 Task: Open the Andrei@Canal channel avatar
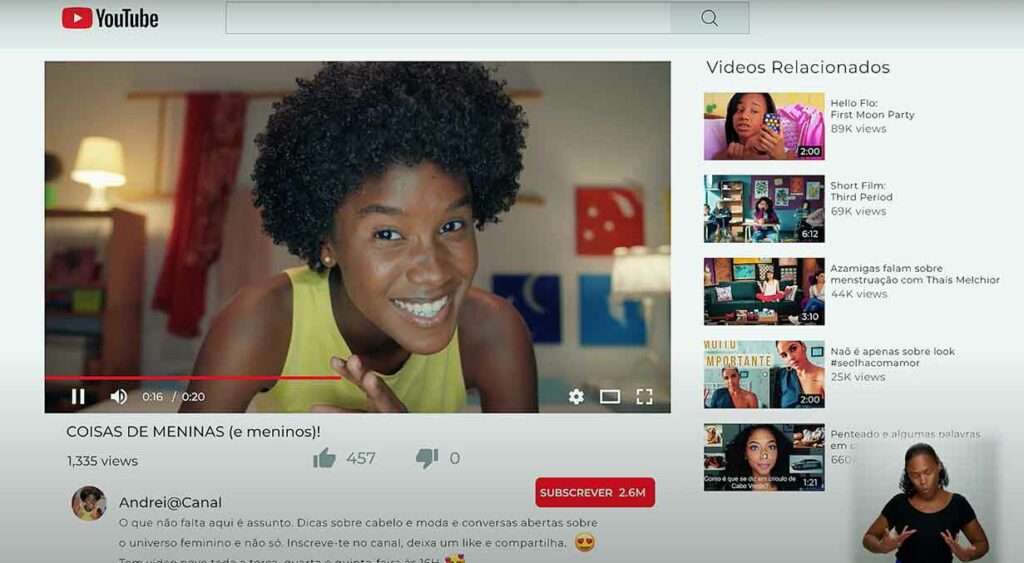tap(89, 503)
